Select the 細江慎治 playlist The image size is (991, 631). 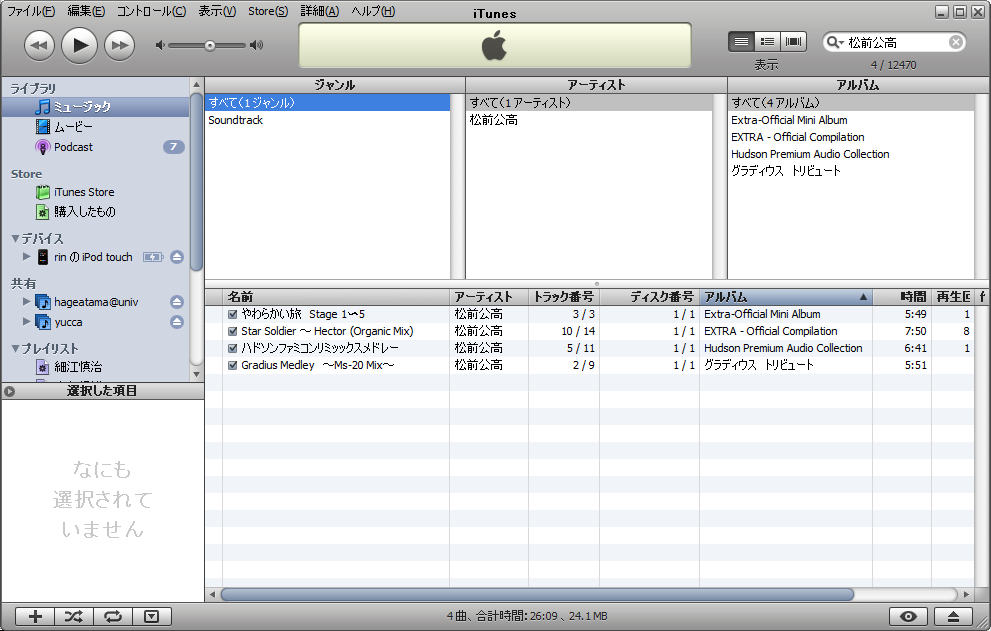click(x=95, y=367)
